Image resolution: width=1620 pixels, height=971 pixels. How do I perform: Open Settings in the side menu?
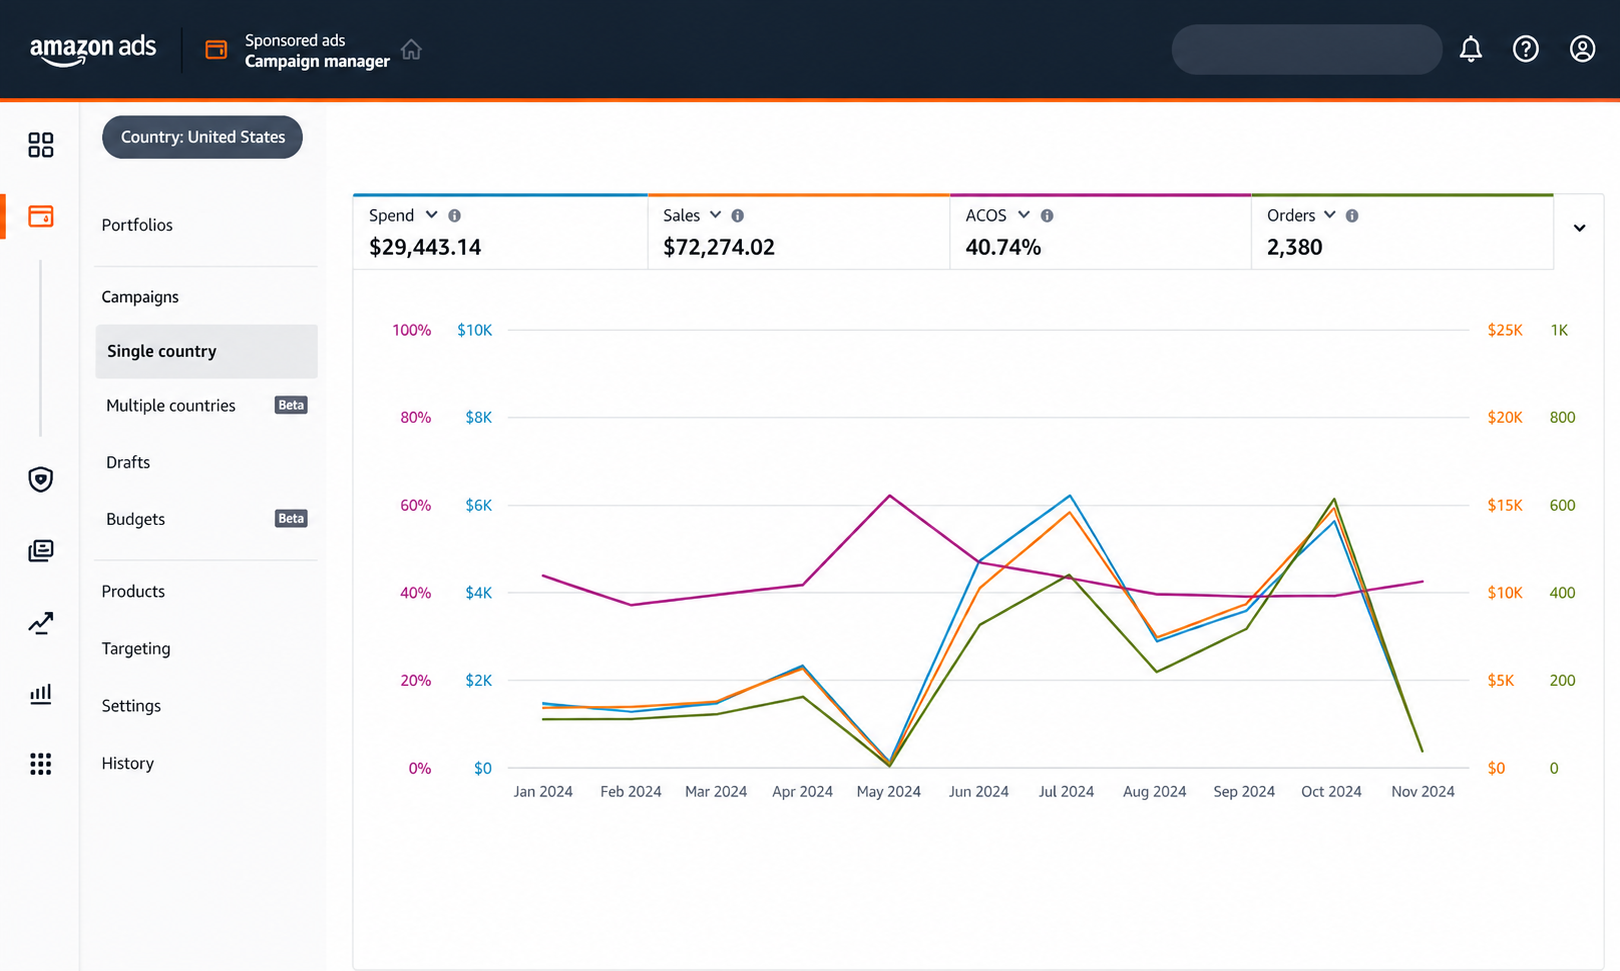[131, 706]
